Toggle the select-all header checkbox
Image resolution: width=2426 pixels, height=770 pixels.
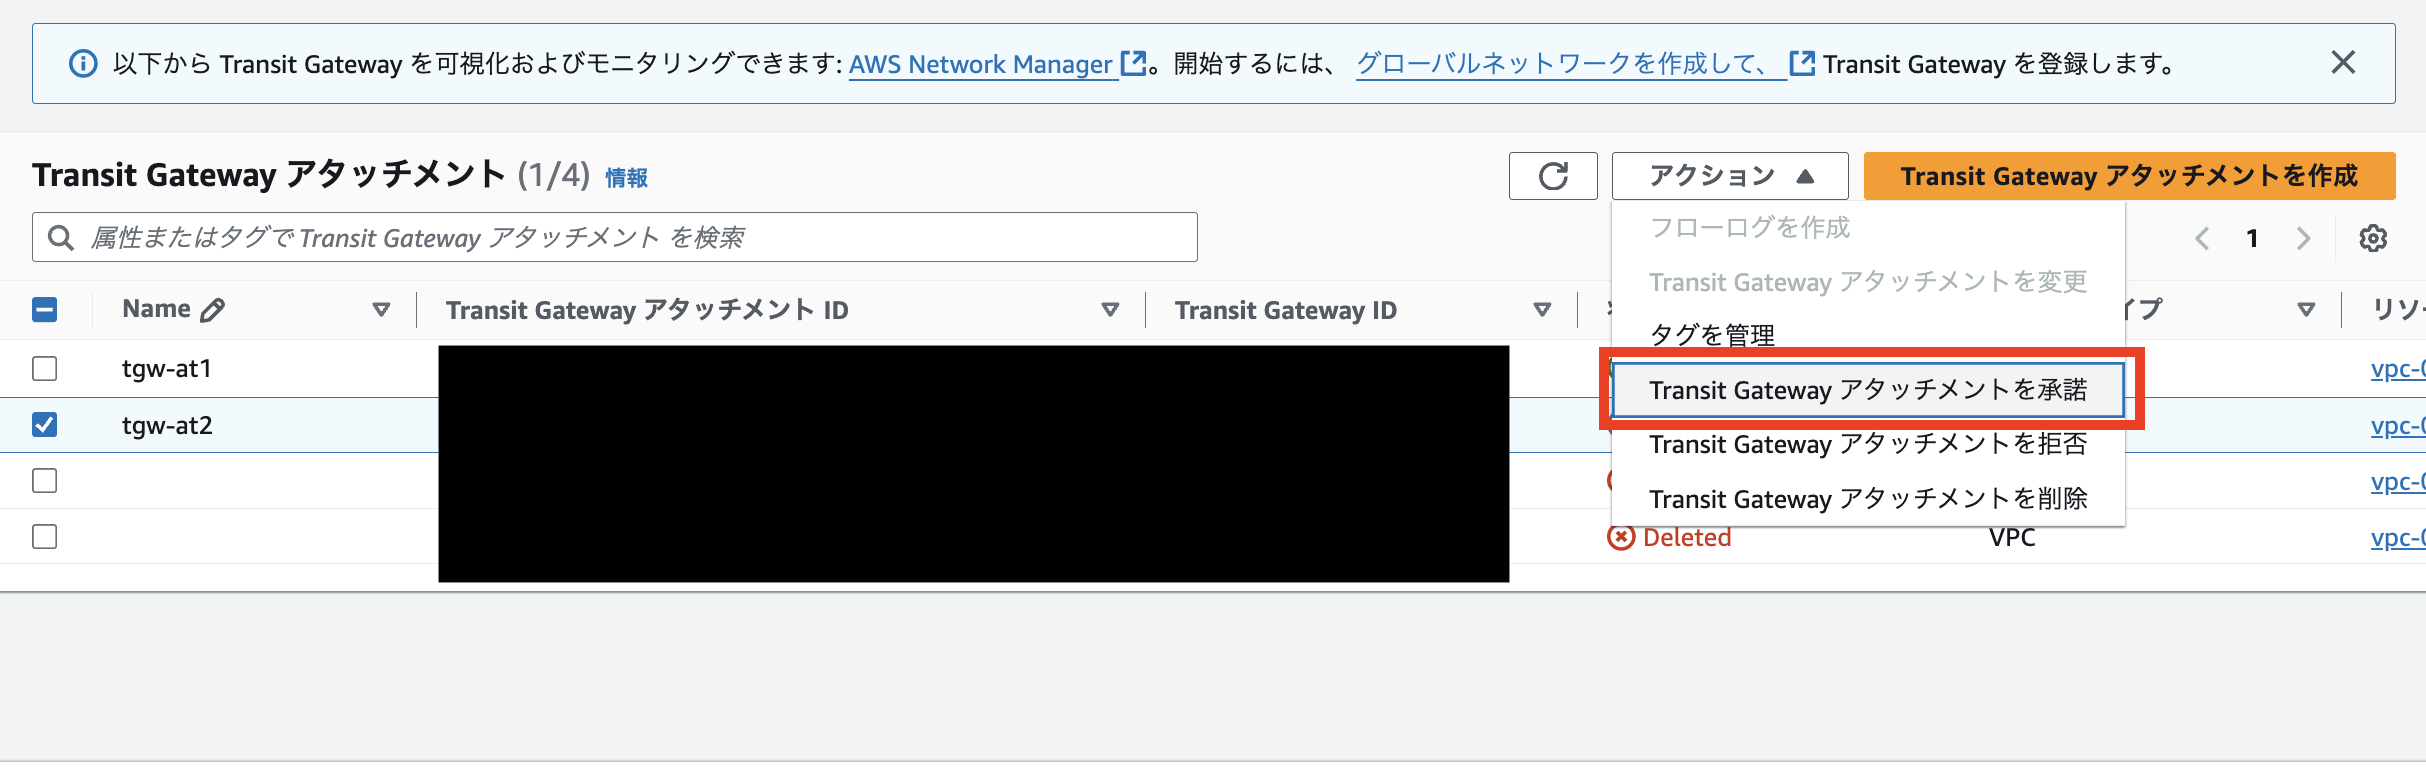click(x=45, y=310)
